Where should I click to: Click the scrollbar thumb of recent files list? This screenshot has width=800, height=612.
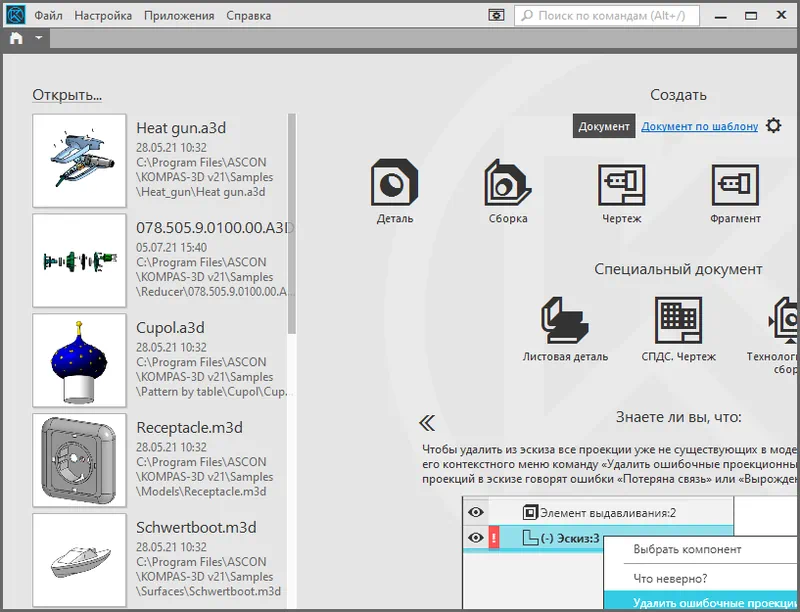[x=292, y=223]
